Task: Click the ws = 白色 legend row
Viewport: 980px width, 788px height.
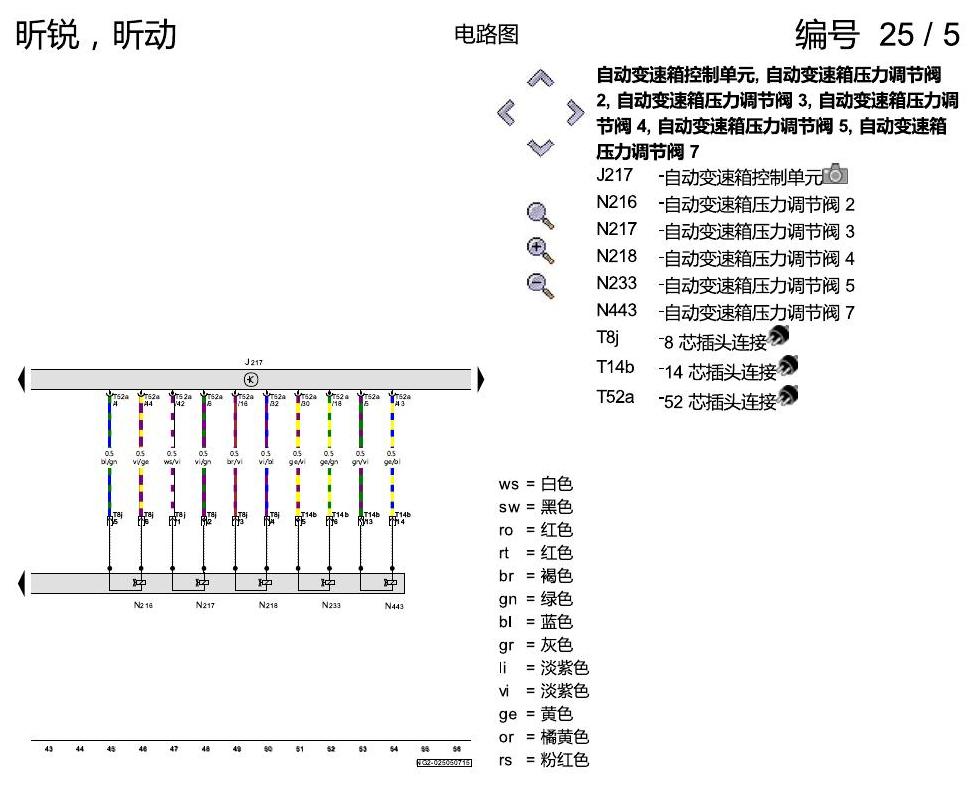Action: coord(536,484)
